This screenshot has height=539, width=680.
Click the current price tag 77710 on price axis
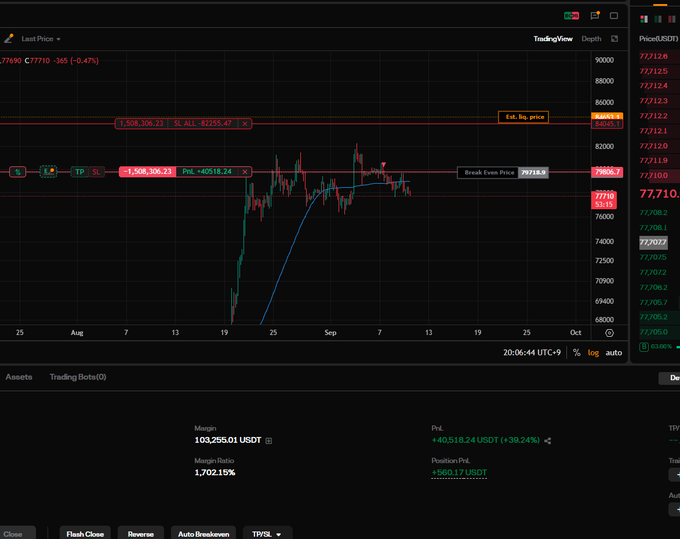(604, 200)
